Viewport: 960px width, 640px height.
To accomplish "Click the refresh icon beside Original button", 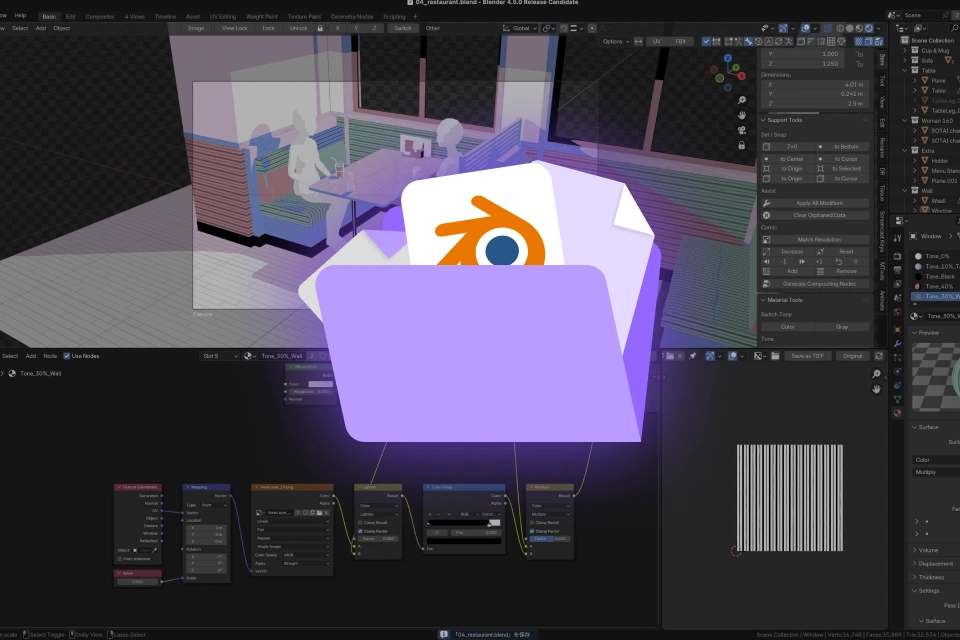I will pos(879,356).
